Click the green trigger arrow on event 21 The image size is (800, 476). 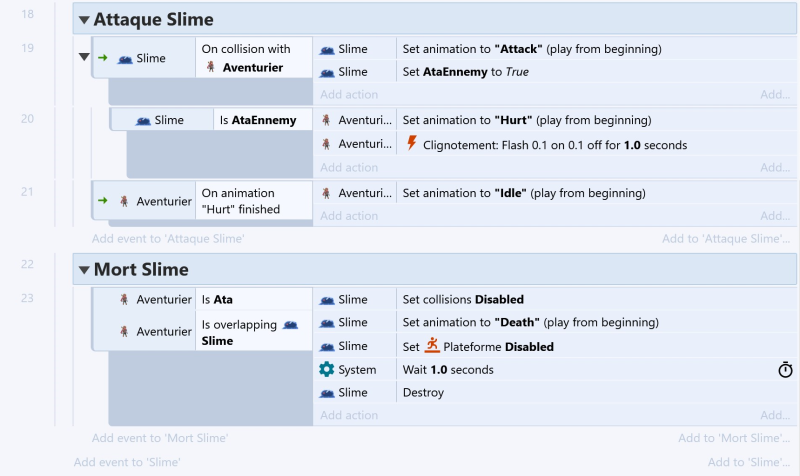[x=103, y=201]
